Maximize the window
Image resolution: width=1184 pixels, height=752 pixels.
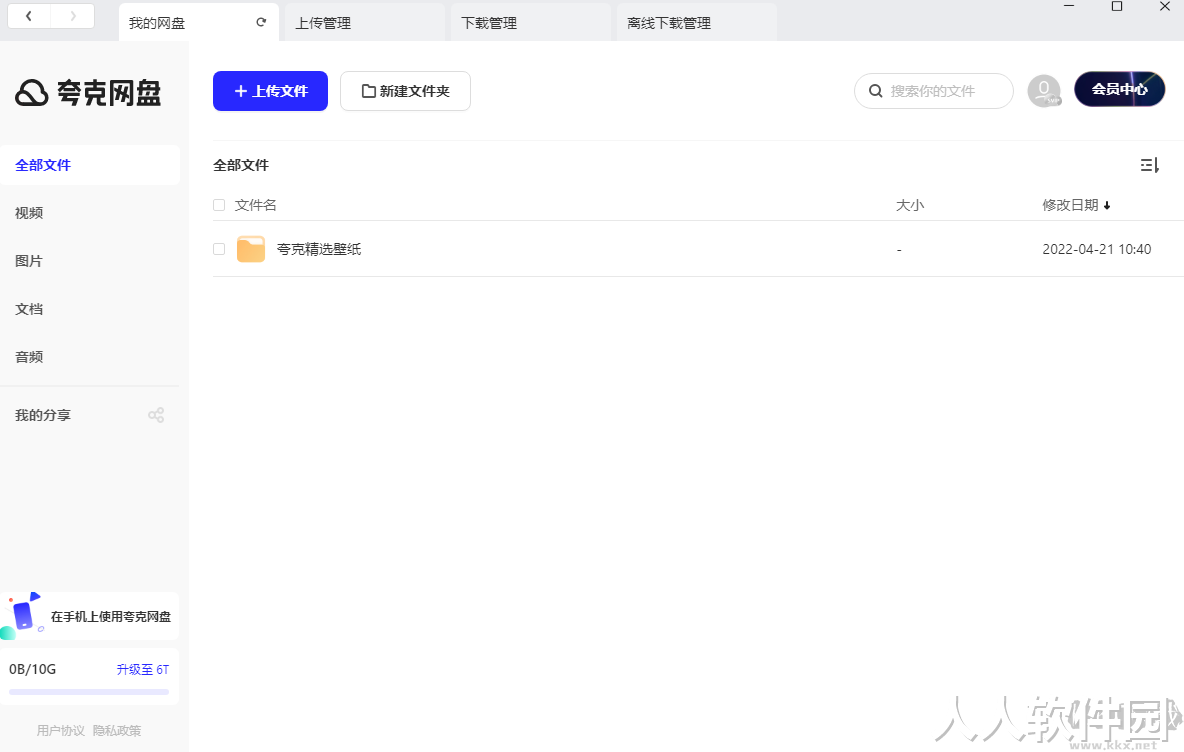point(1117,6)
